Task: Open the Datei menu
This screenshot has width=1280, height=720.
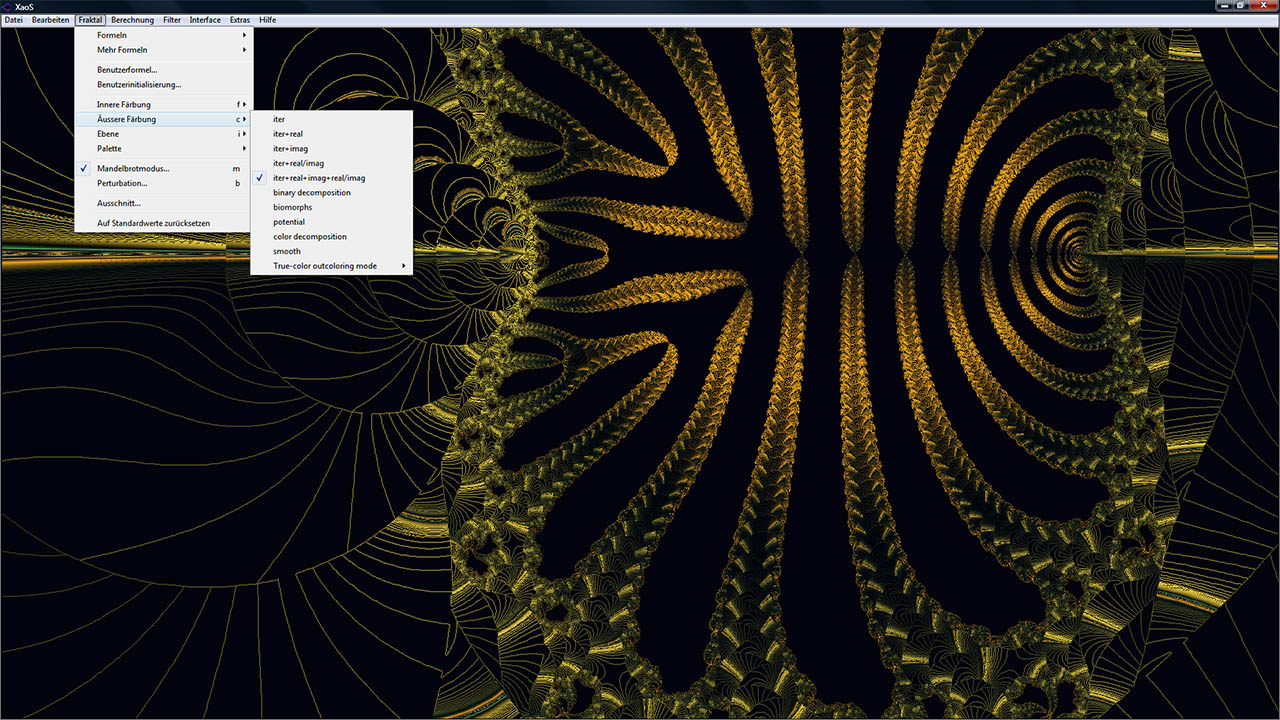Action: [14, 20]
